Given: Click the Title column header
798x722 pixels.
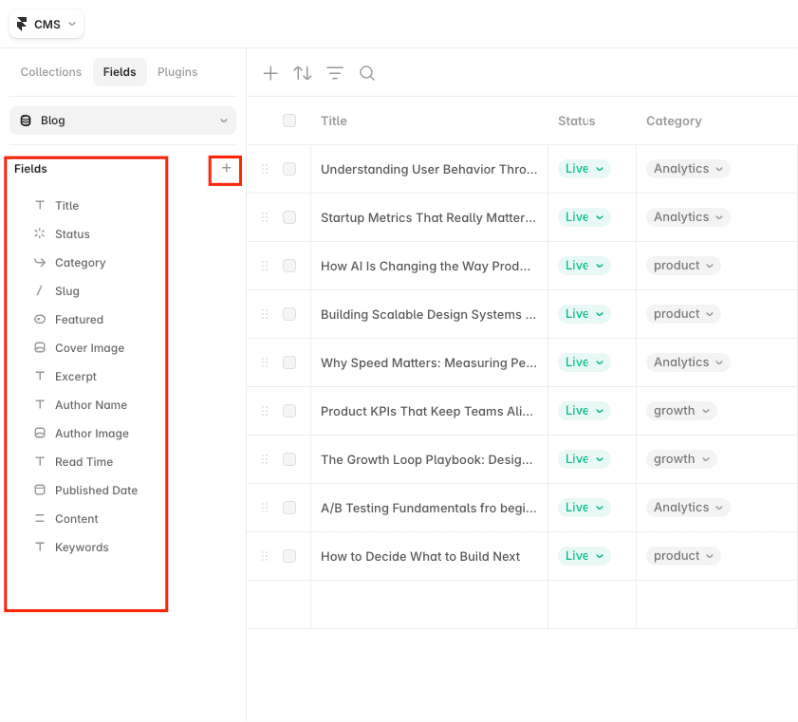Looking at the screenshot, I should click(x=334, y=121).
